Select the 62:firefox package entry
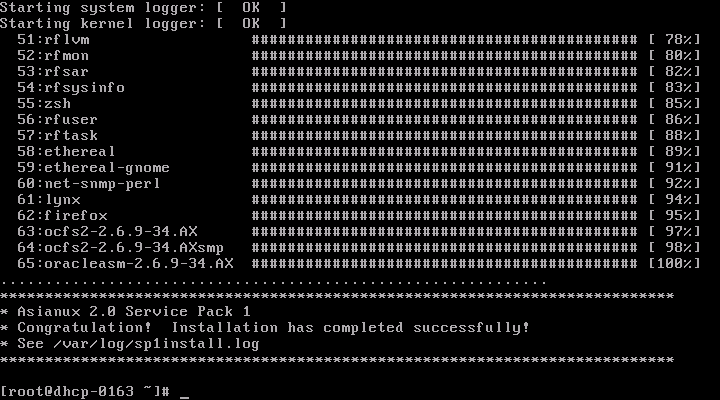 [x=62, y=215]
